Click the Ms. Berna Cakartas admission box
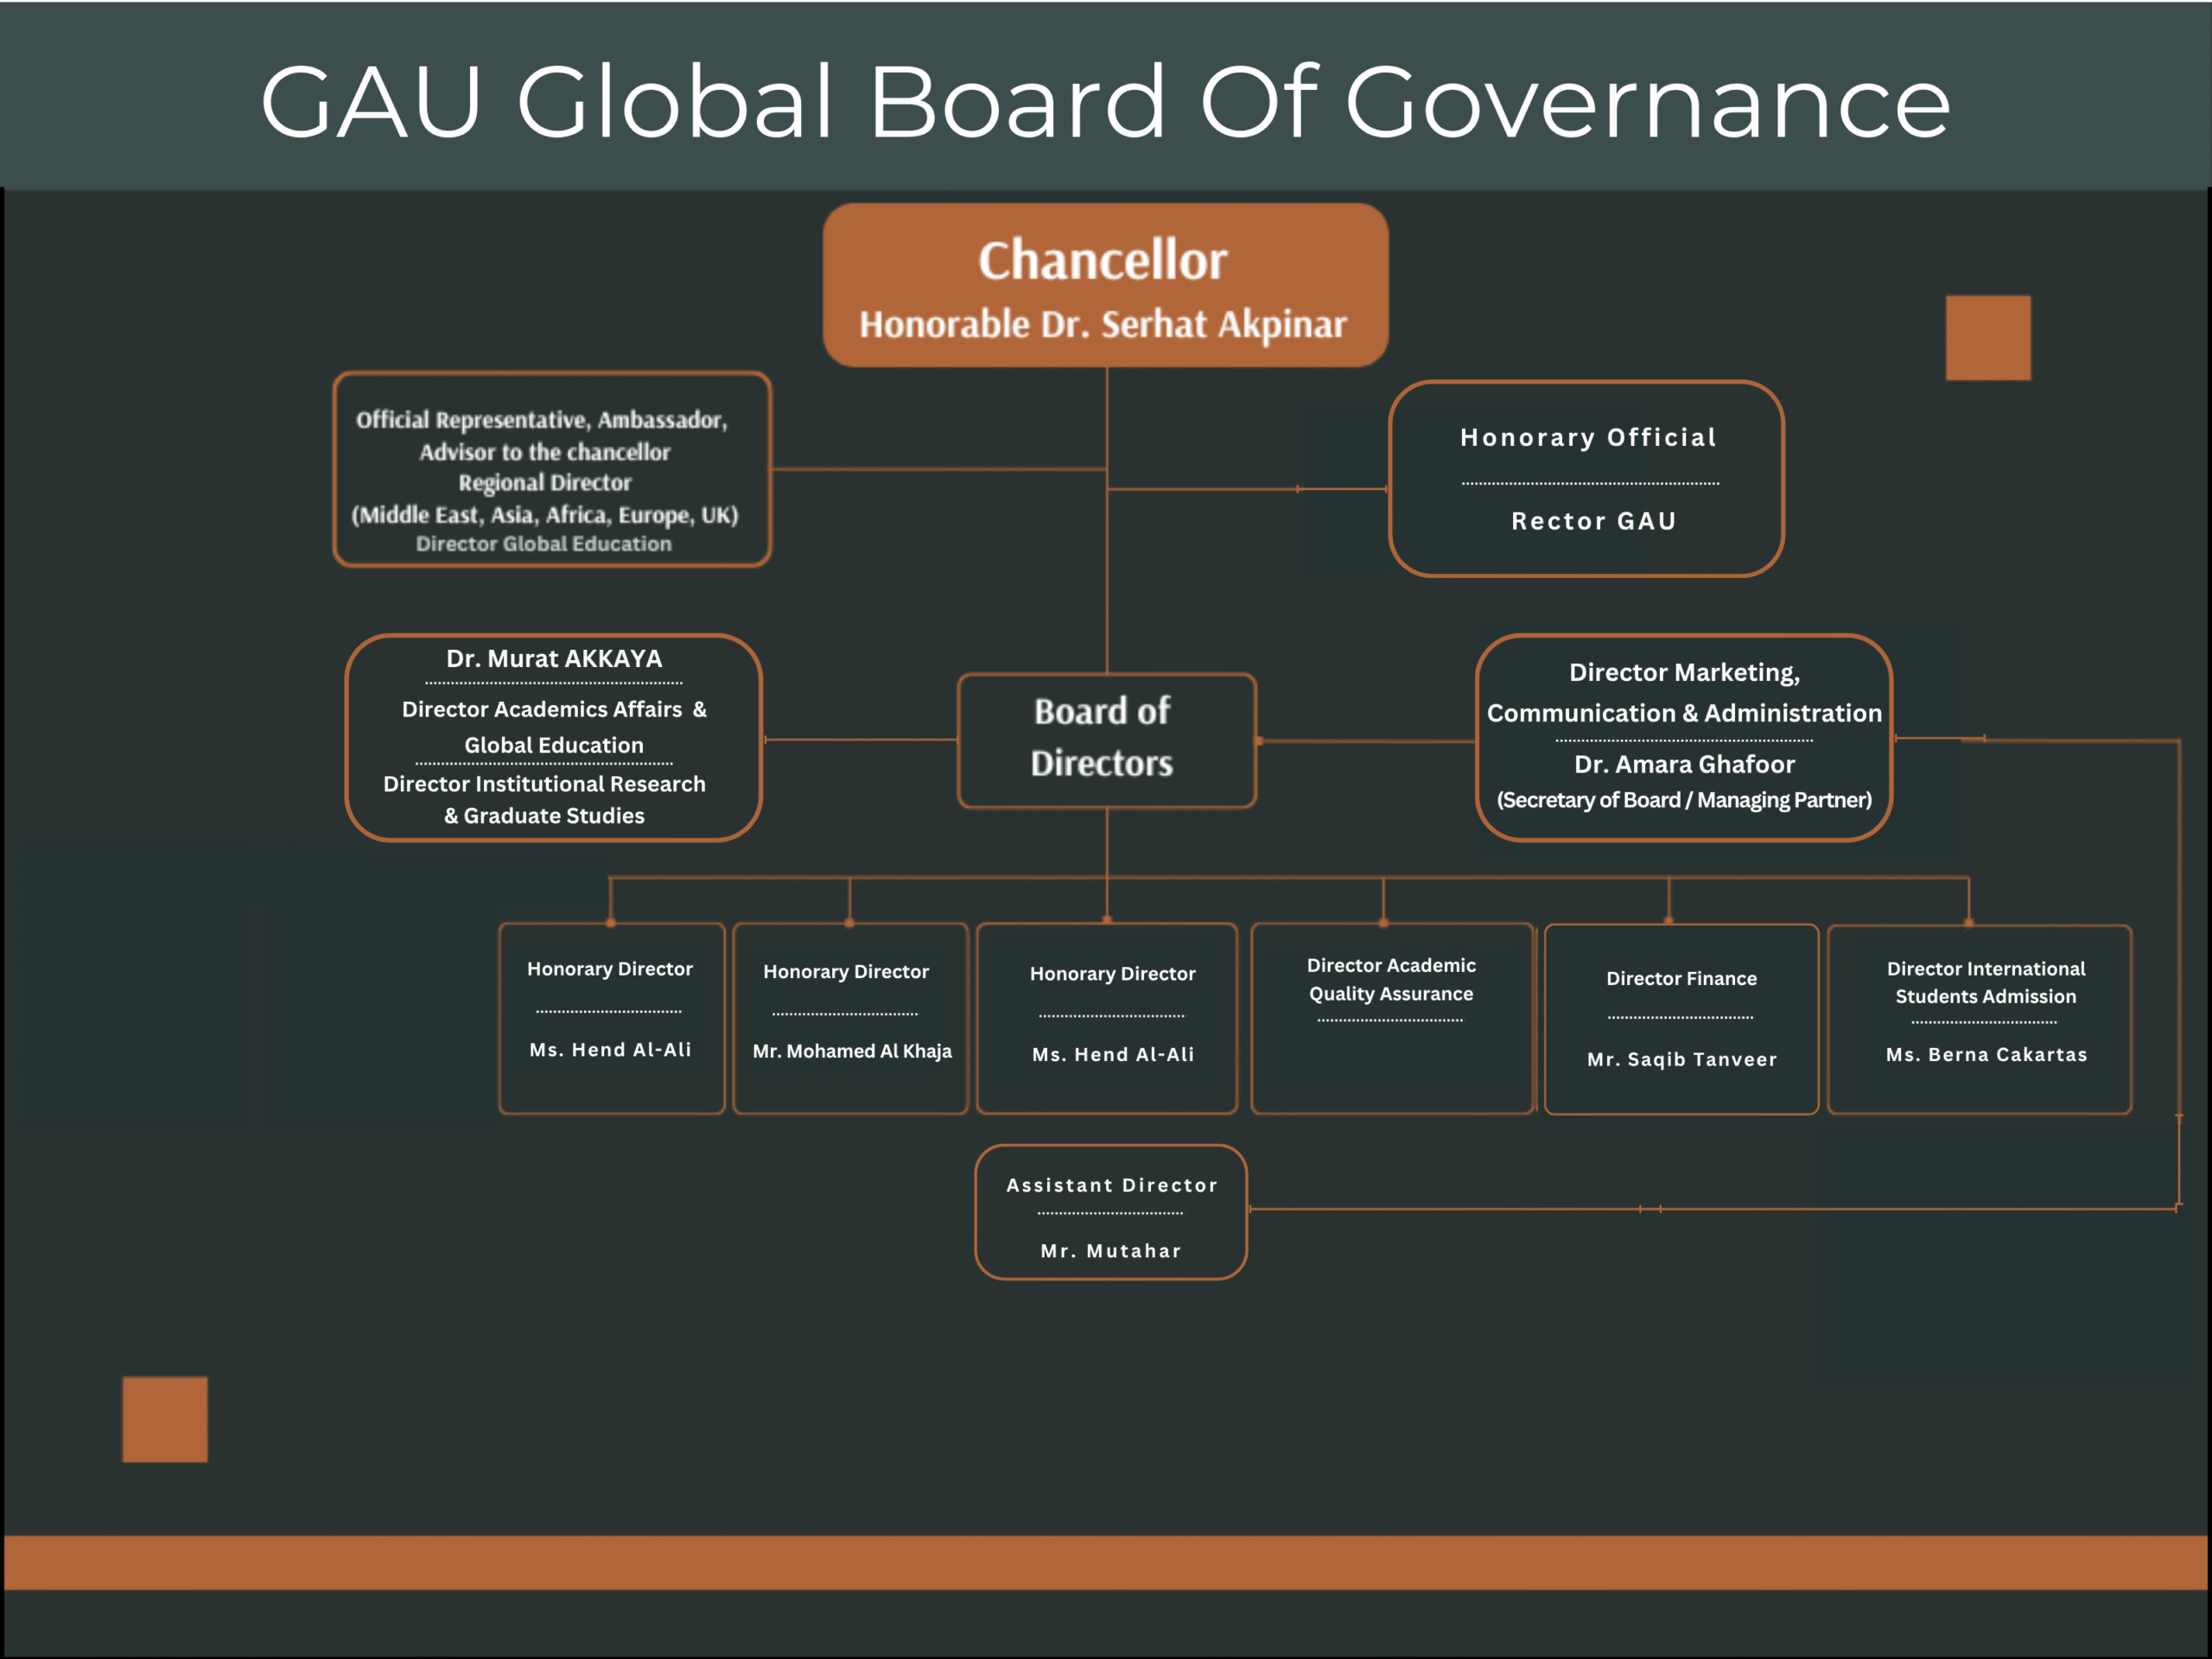The height and width of the screenshot is (1659, 2212). click(x=1979, y=1018)
